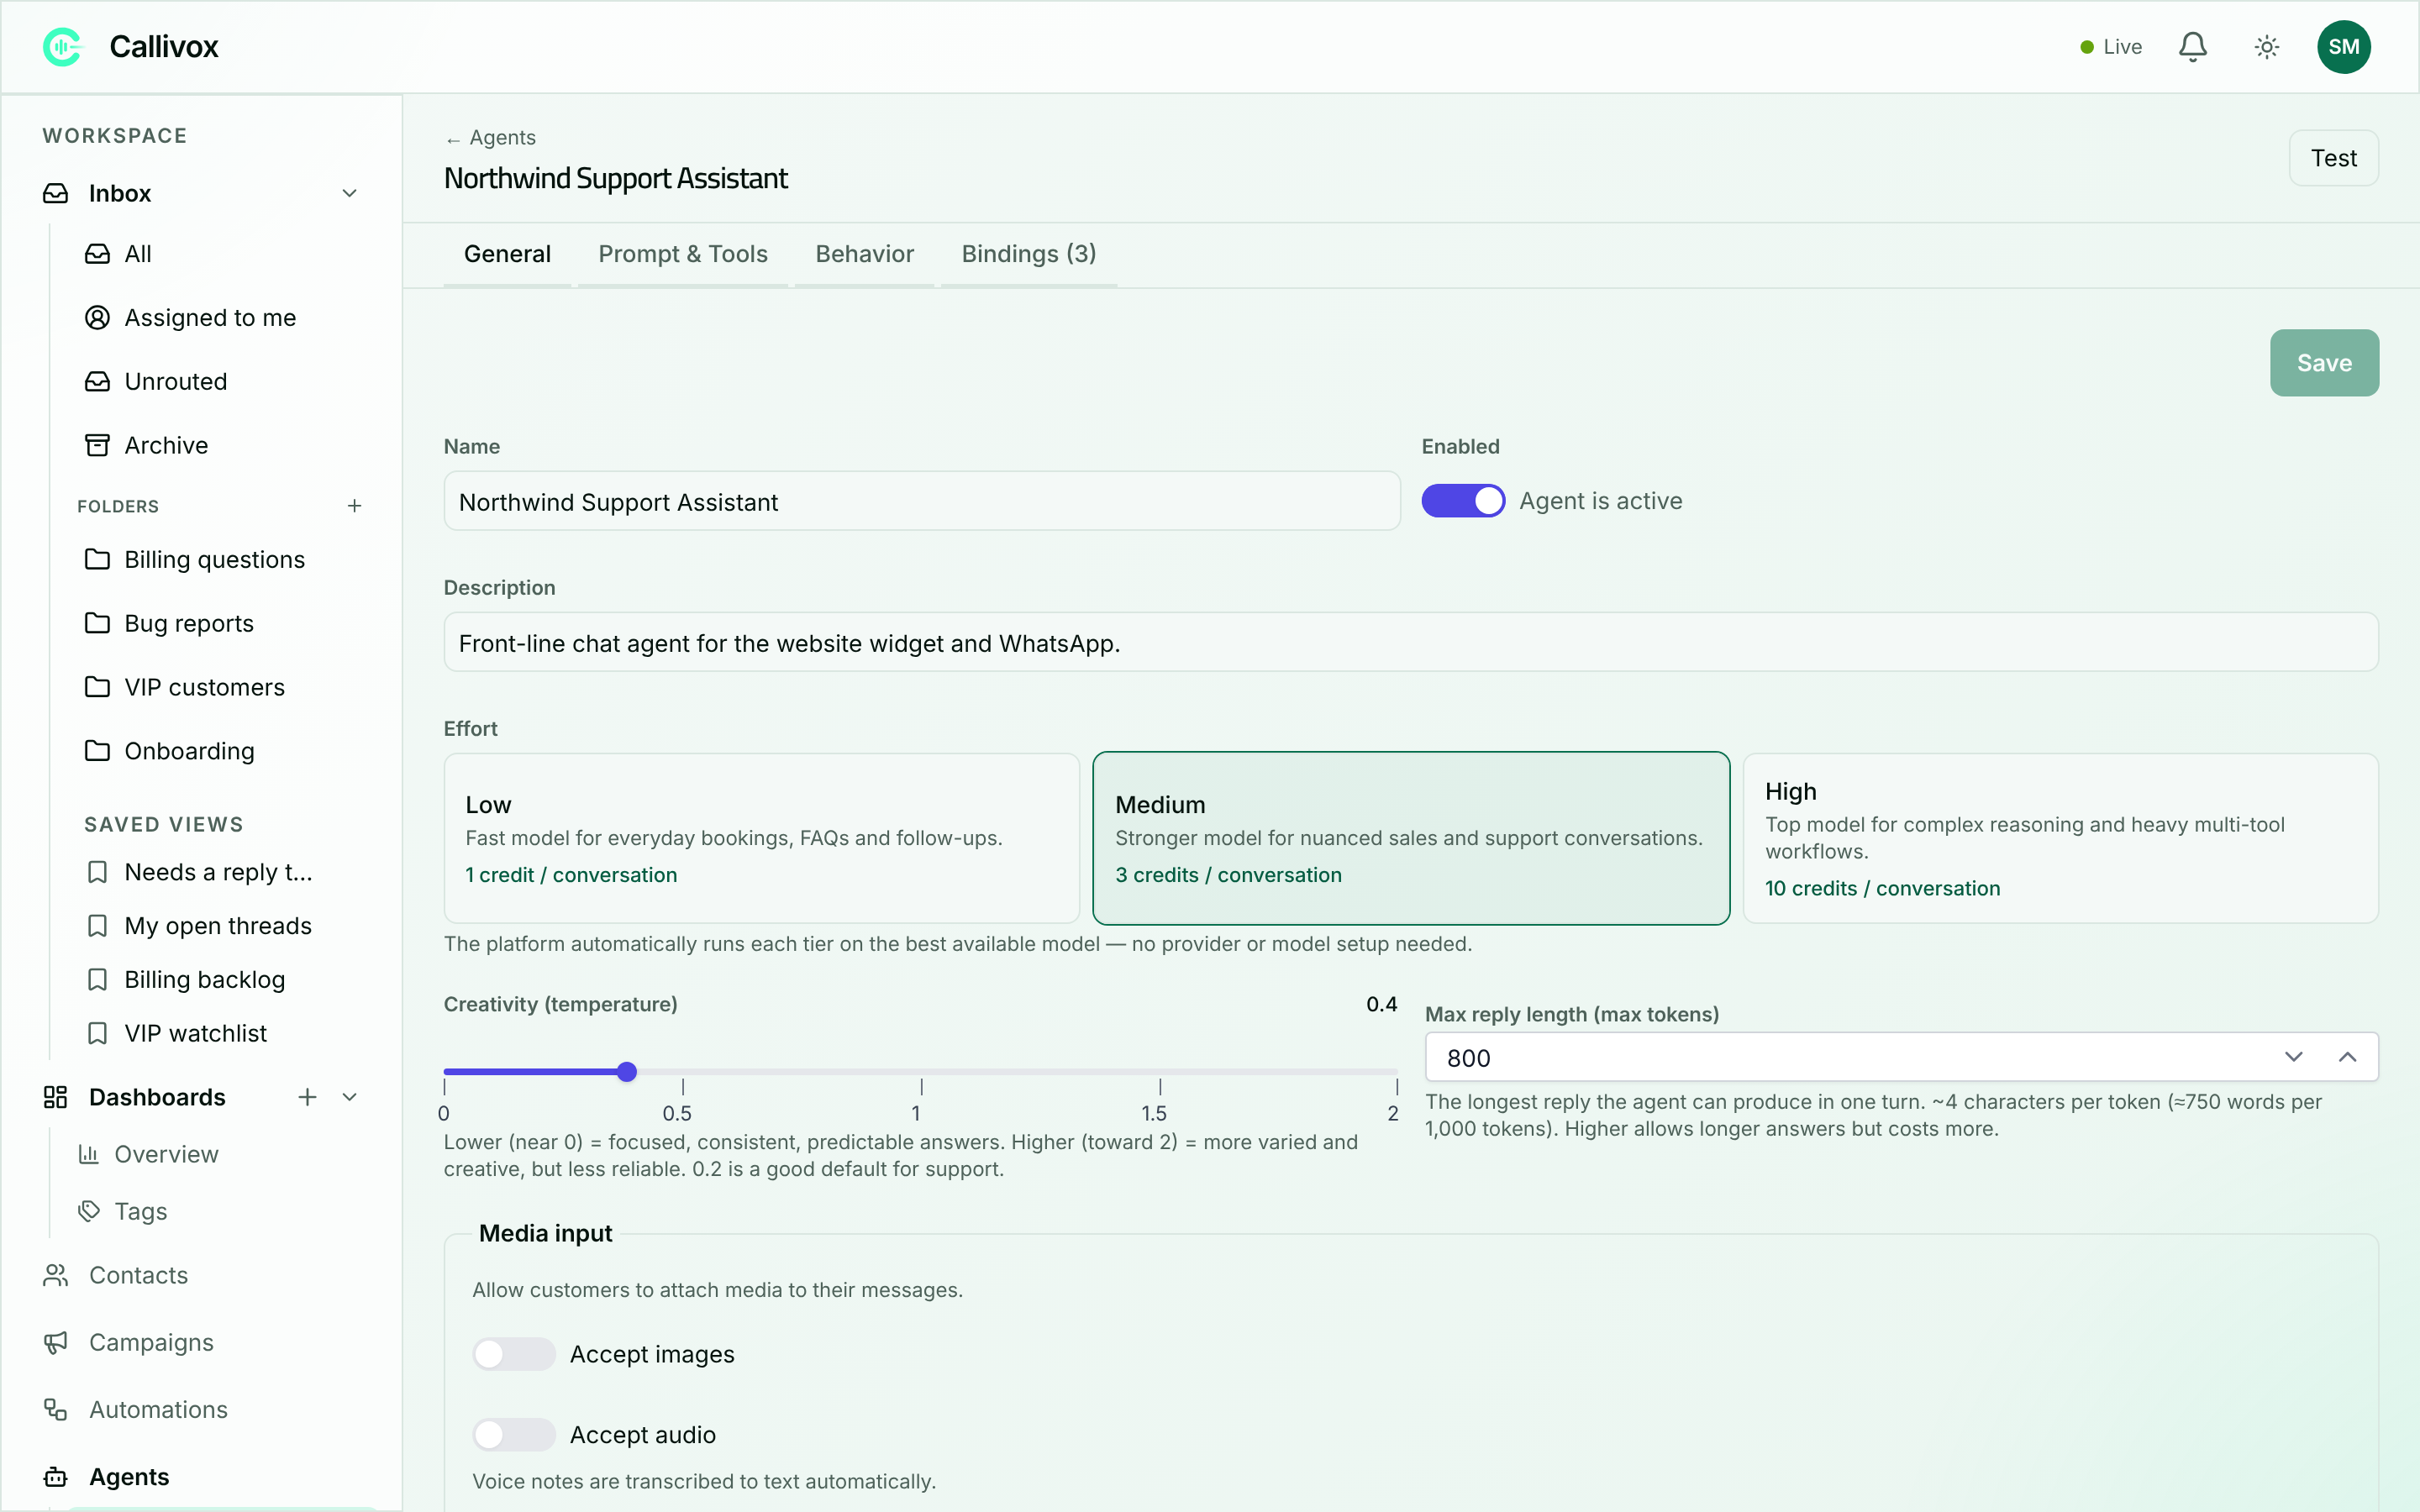Click the 0.4 temperature value
This screenshot has height=1512, width=2420.
click(x=1381, y=1004)
